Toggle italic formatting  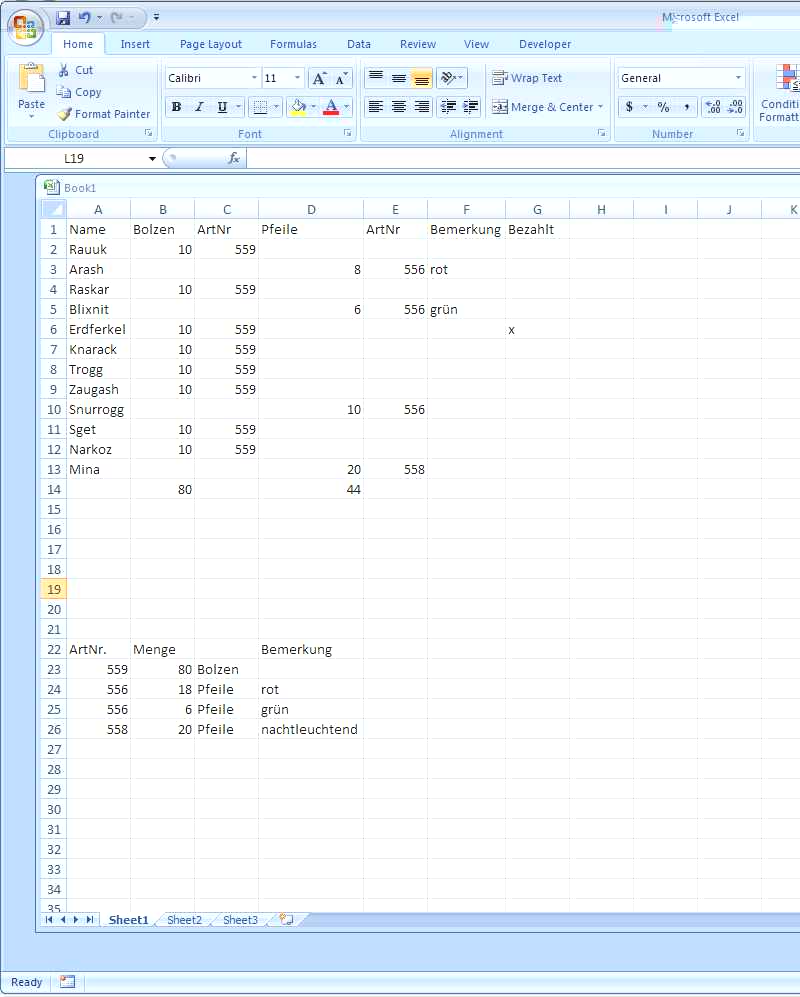[199, 107]
